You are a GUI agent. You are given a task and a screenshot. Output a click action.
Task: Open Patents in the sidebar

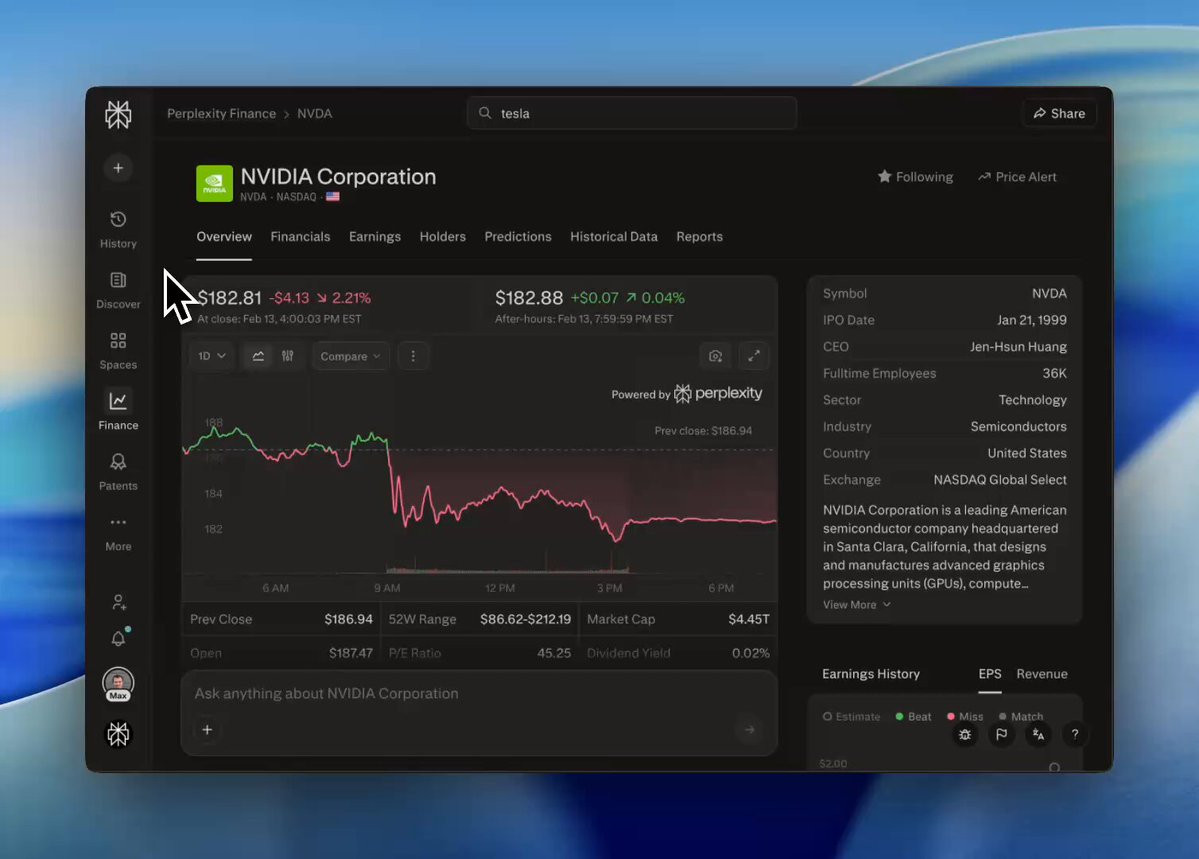(x=119, y=472)
